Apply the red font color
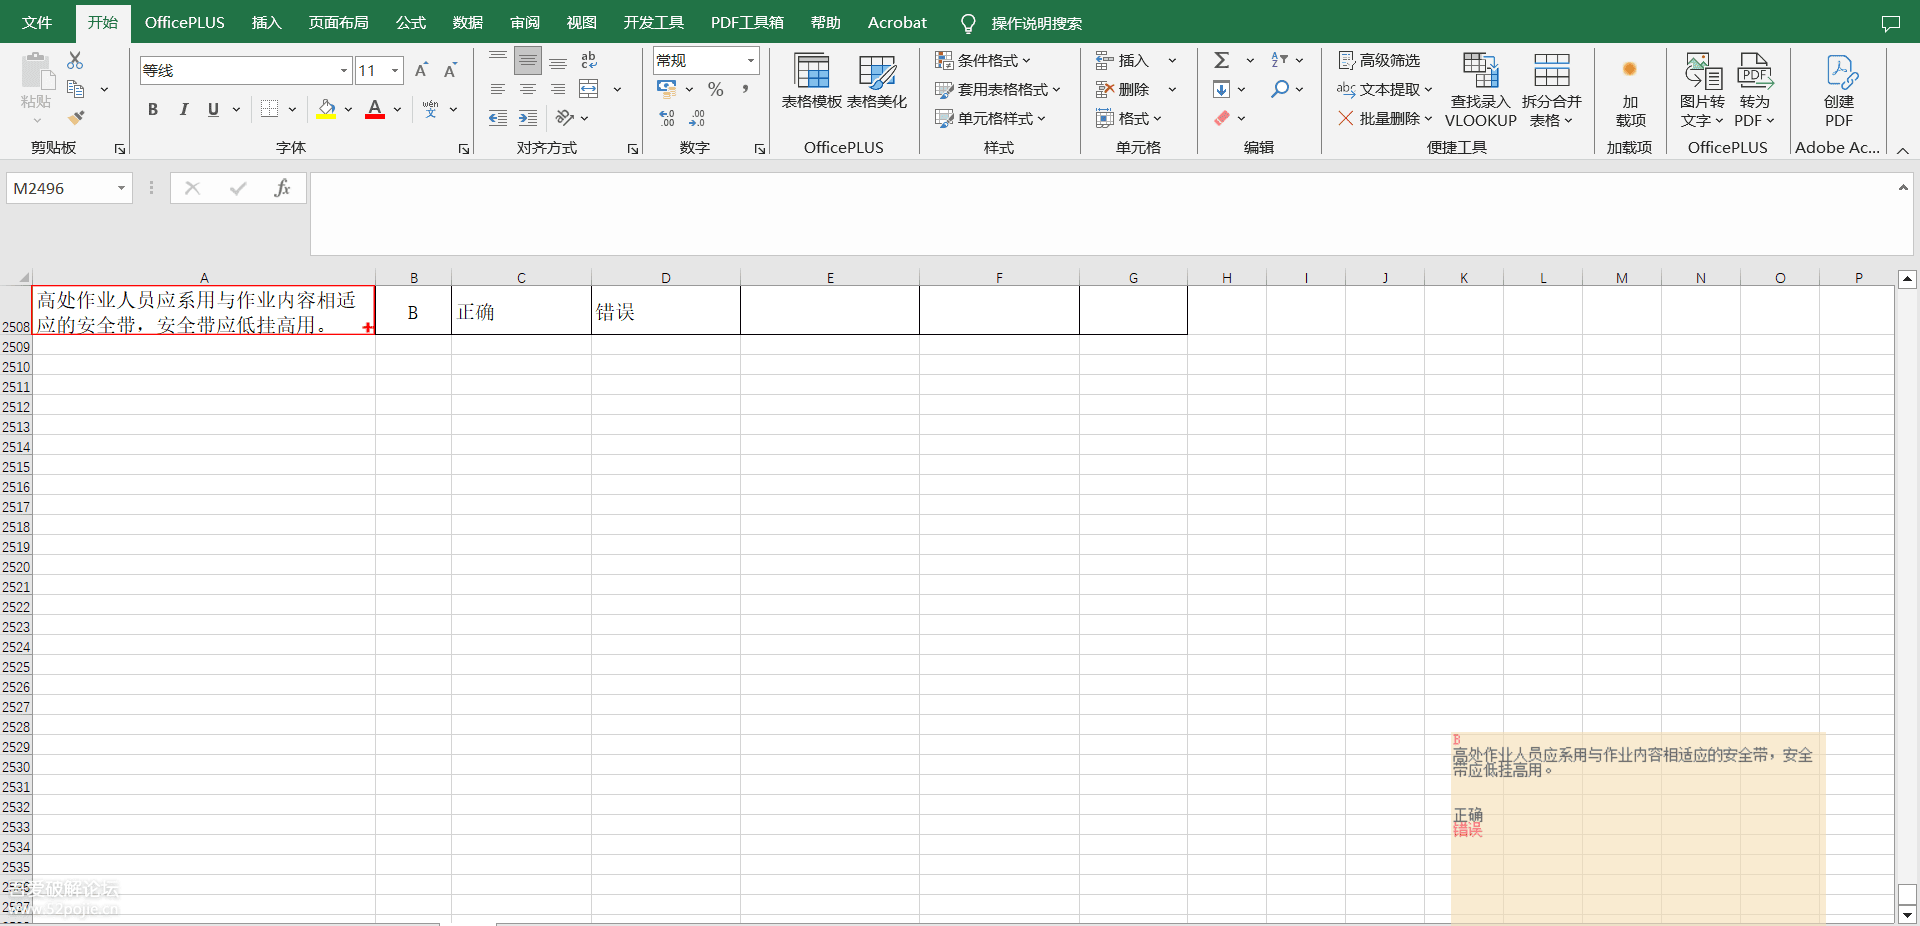The height and width of the screenshot is (926, 1920). click(375, 109)
